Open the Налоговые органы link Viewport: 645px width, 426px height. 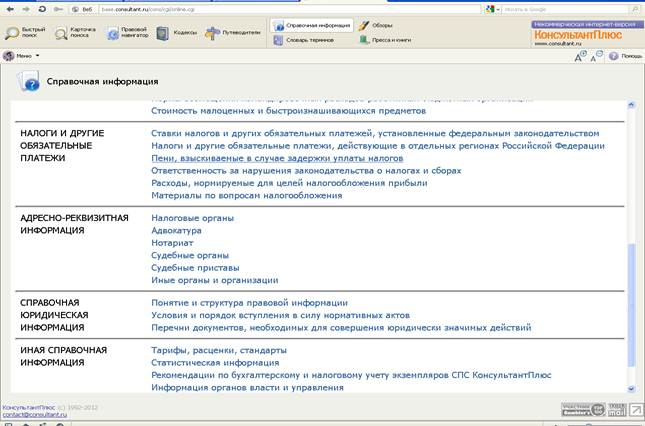point(193,218)
